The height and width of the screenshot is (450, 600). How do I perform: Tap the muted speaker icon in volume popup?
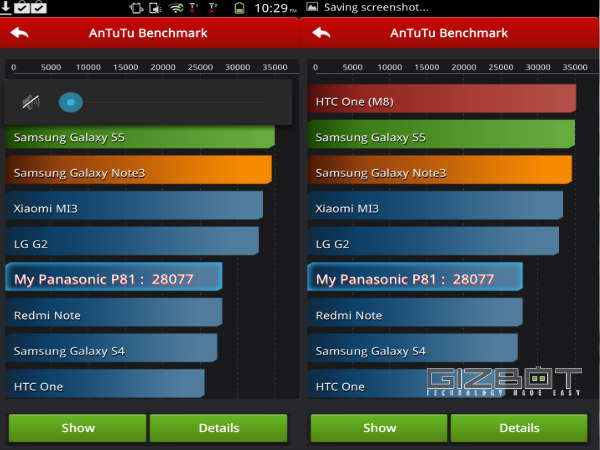click(x=32, y=102)
